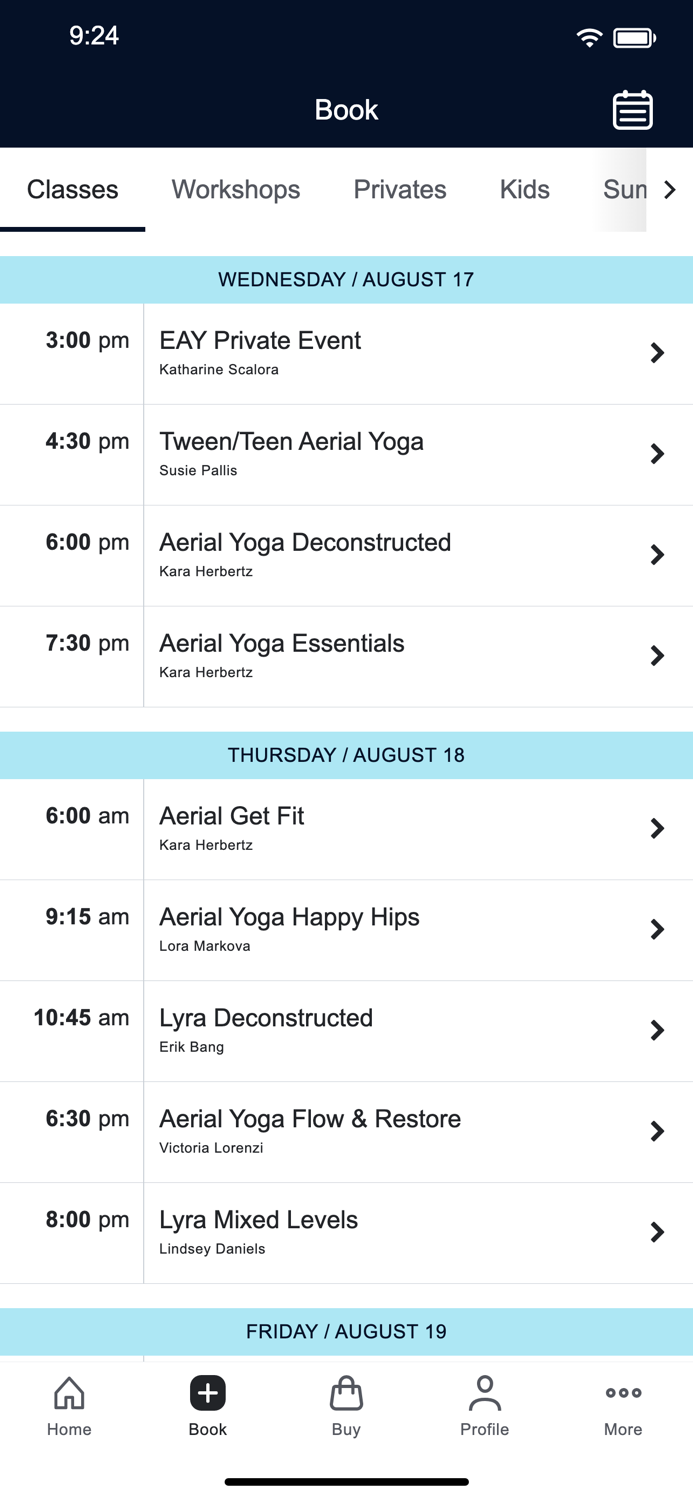Open the More options menu

(623, 1405)
